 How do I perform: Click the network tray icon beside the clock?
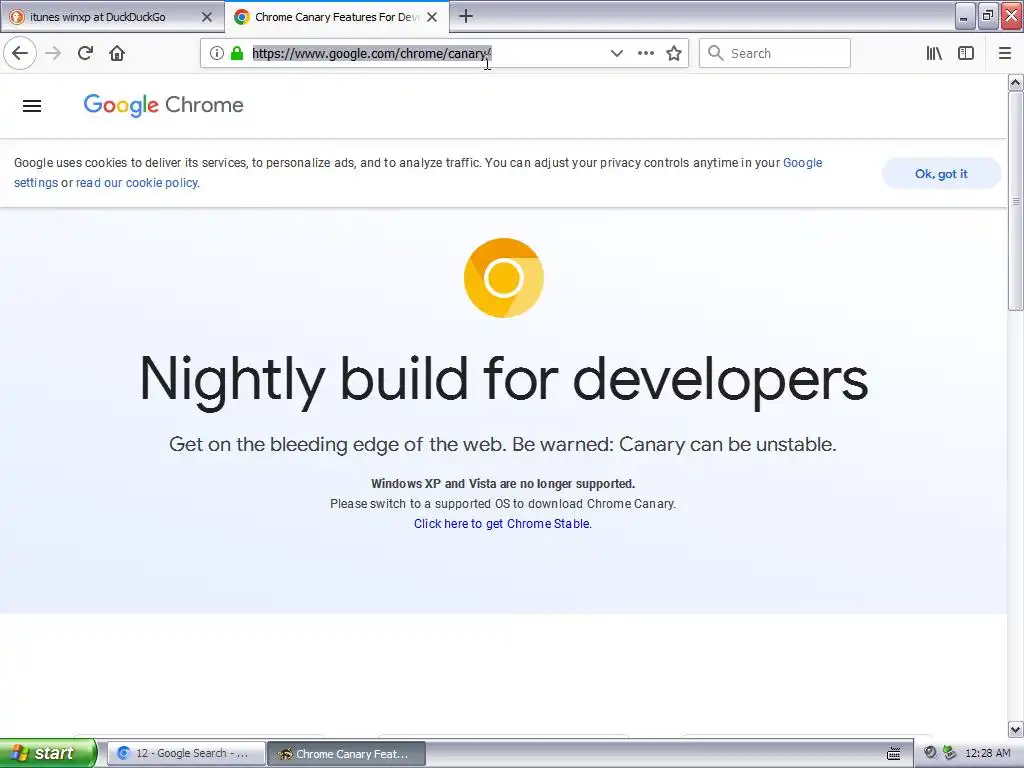[950, 753]
